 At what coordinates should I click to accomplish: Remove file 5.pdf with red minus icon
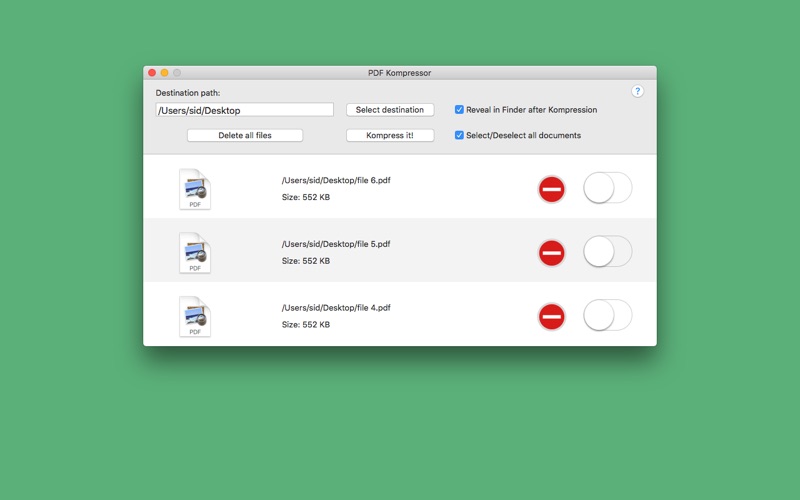click(x=552, y=253)
